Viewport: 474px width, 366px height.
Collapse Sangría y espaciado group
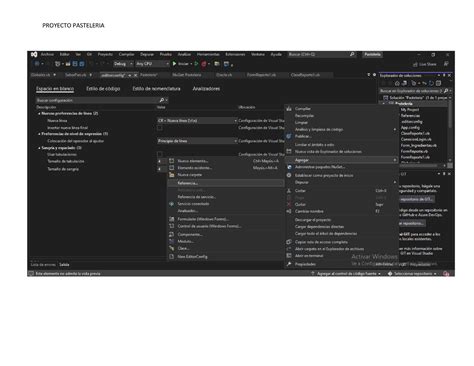[39, 148]
